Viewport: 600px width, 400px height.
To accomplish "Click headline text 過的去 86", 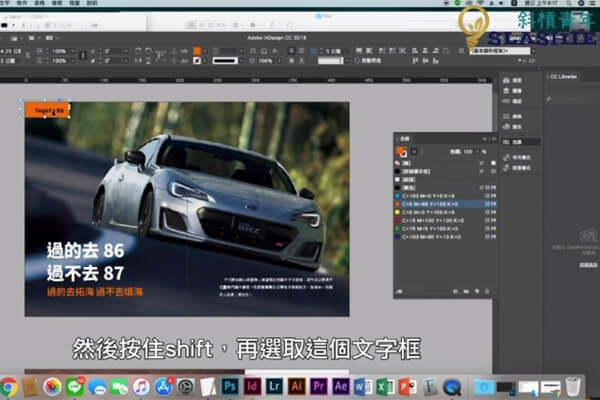I will 85,251.
